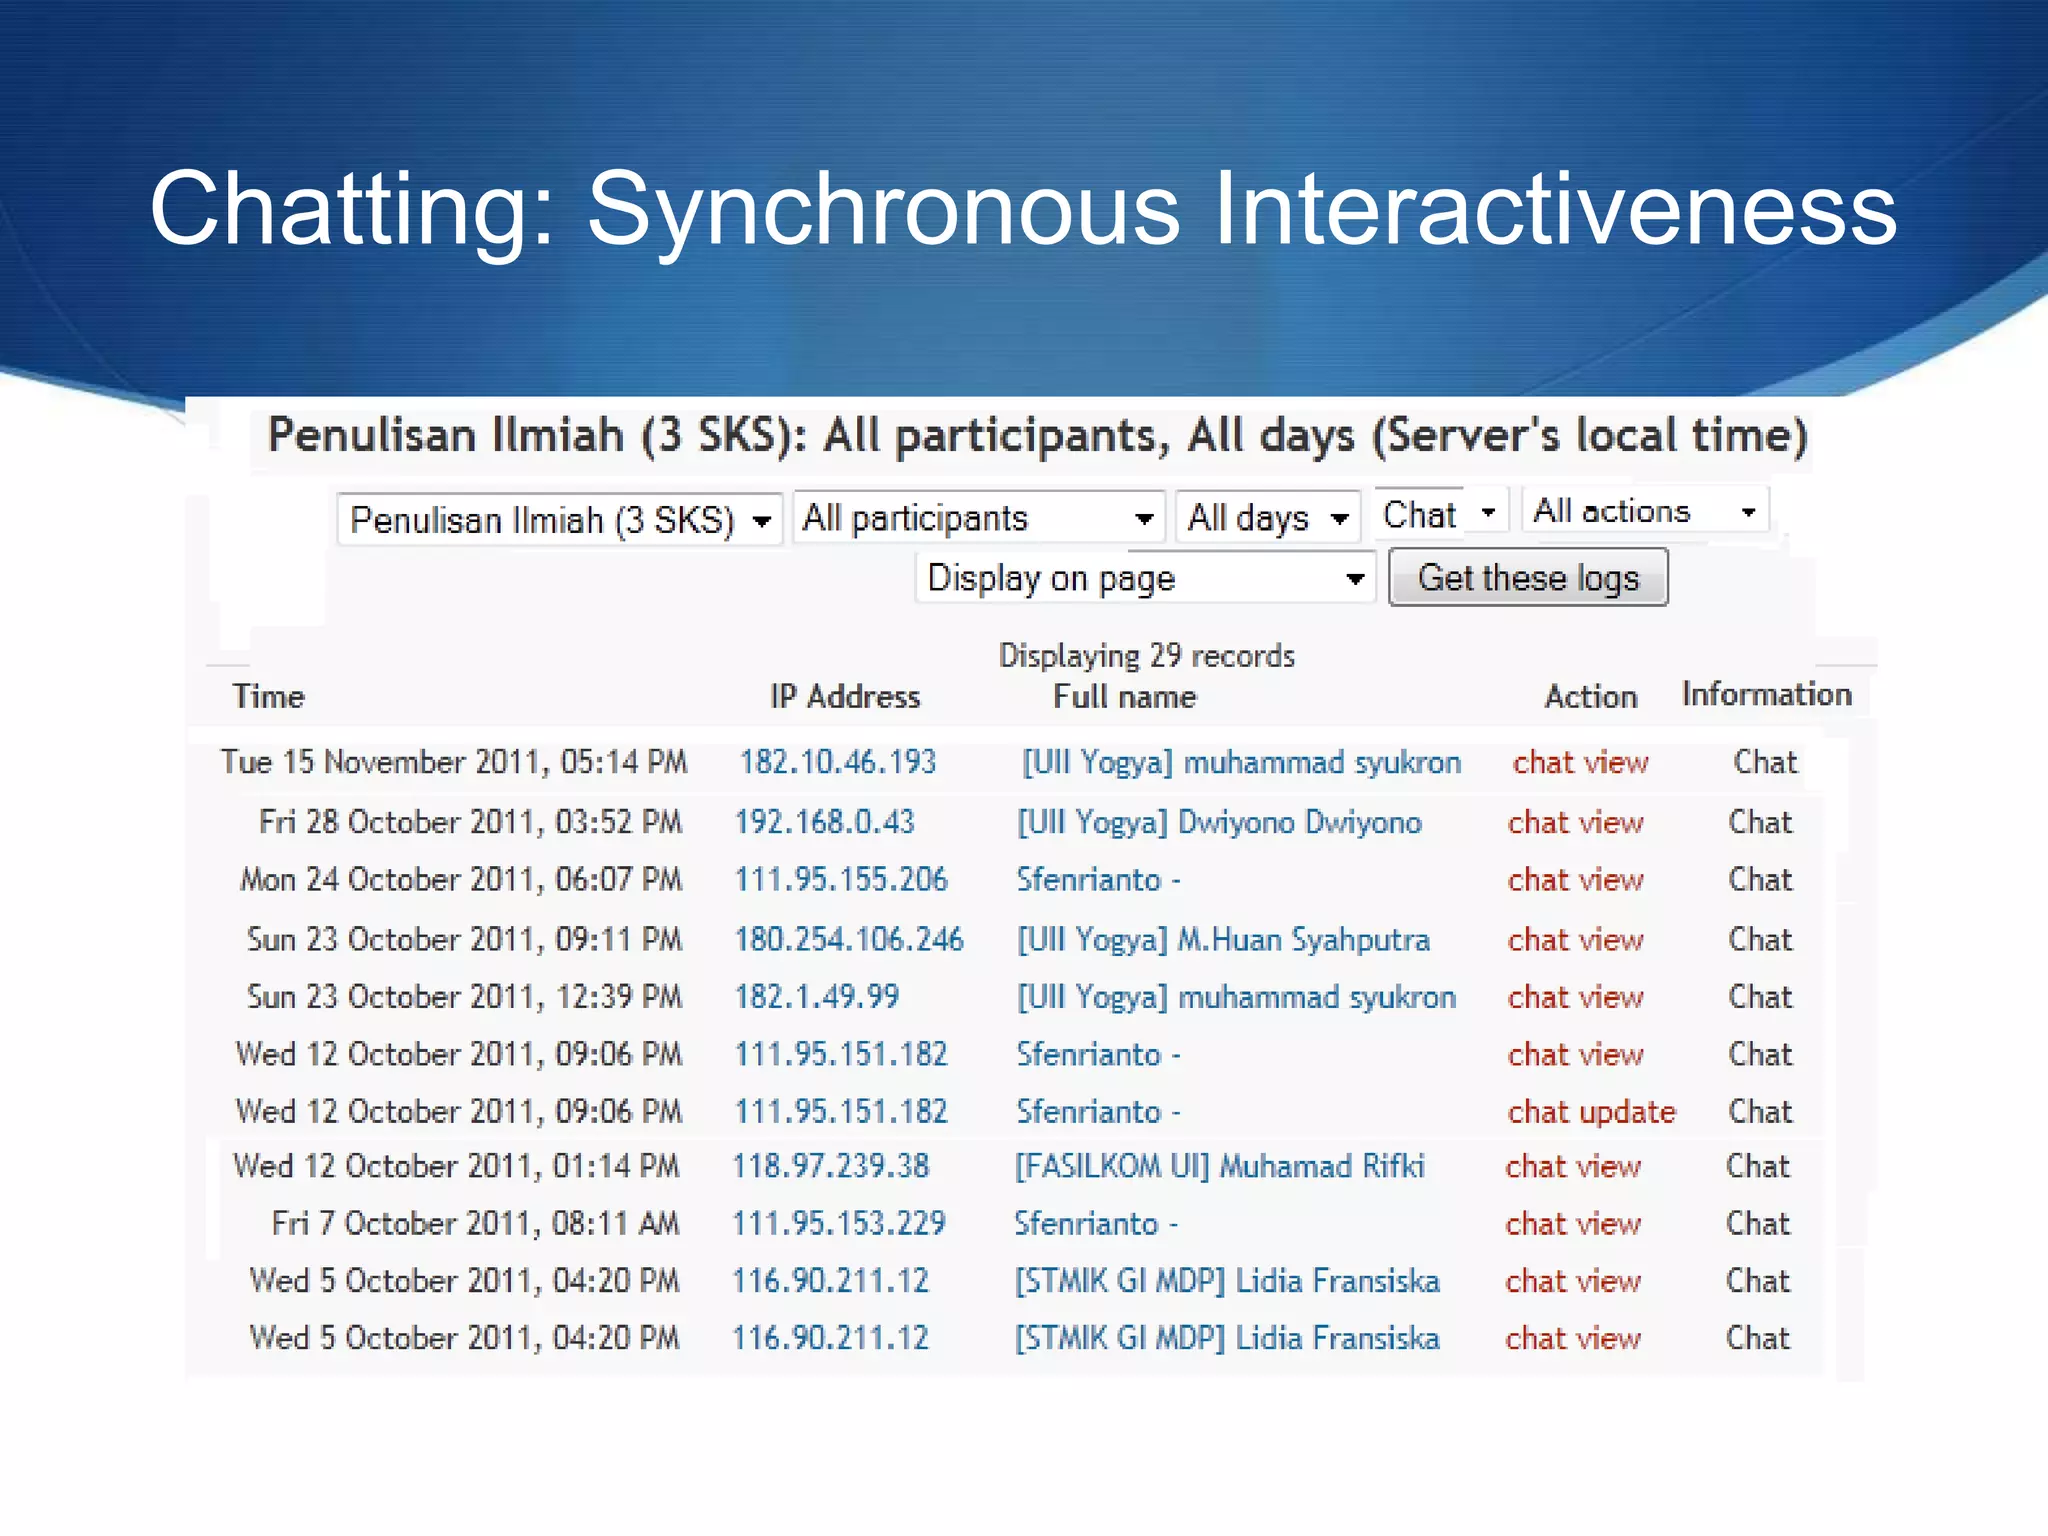Open IP address 182.1.49.99
Viewport: 2048px width, 1536px height.
click(817, 997)
